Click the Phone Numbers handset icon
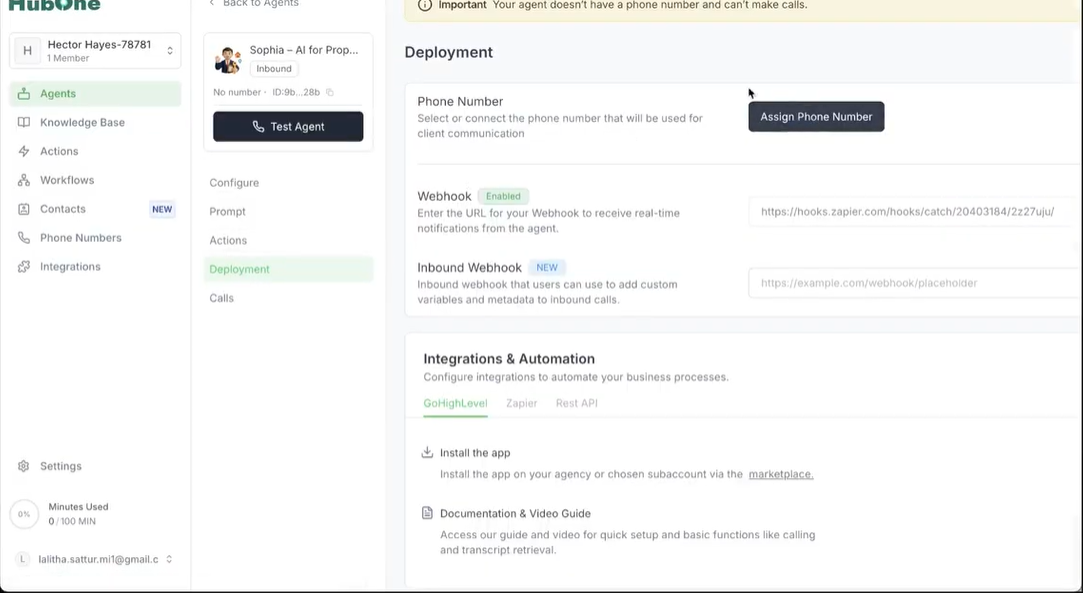 point(24,238)
